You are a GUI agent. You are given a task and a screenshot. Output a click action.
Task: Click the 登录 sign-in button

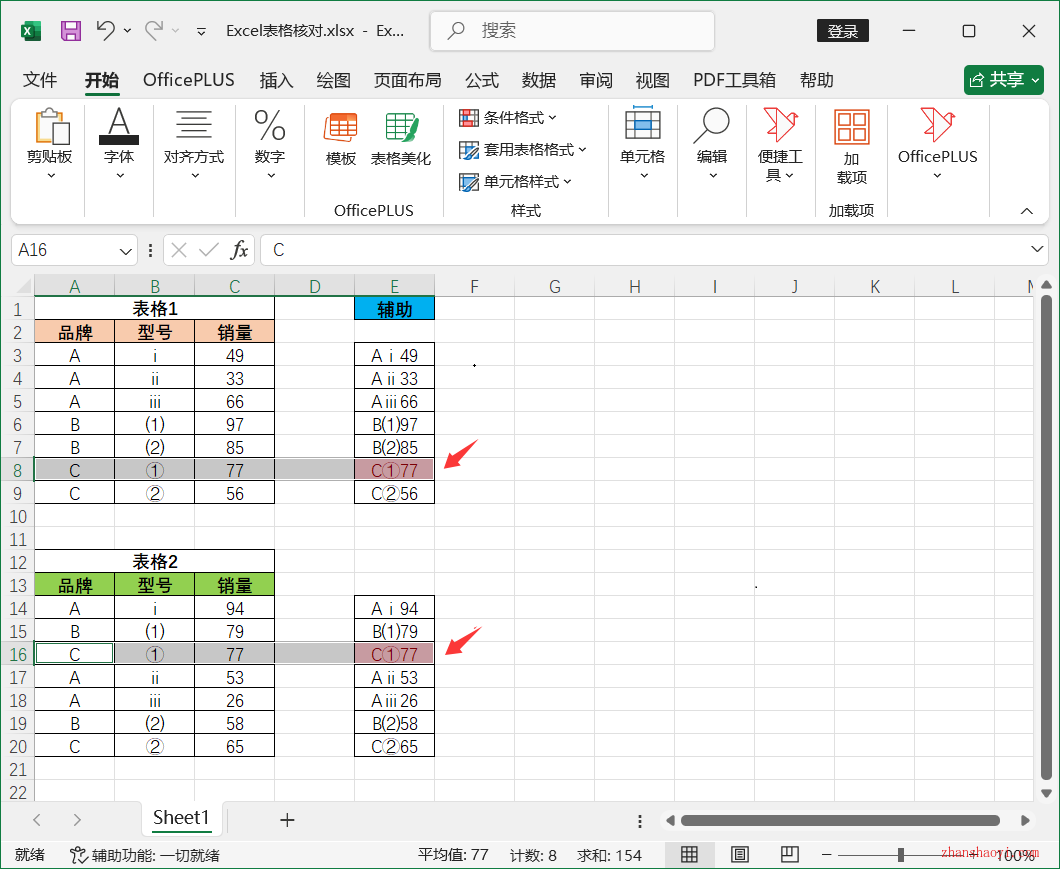(843, 31)
